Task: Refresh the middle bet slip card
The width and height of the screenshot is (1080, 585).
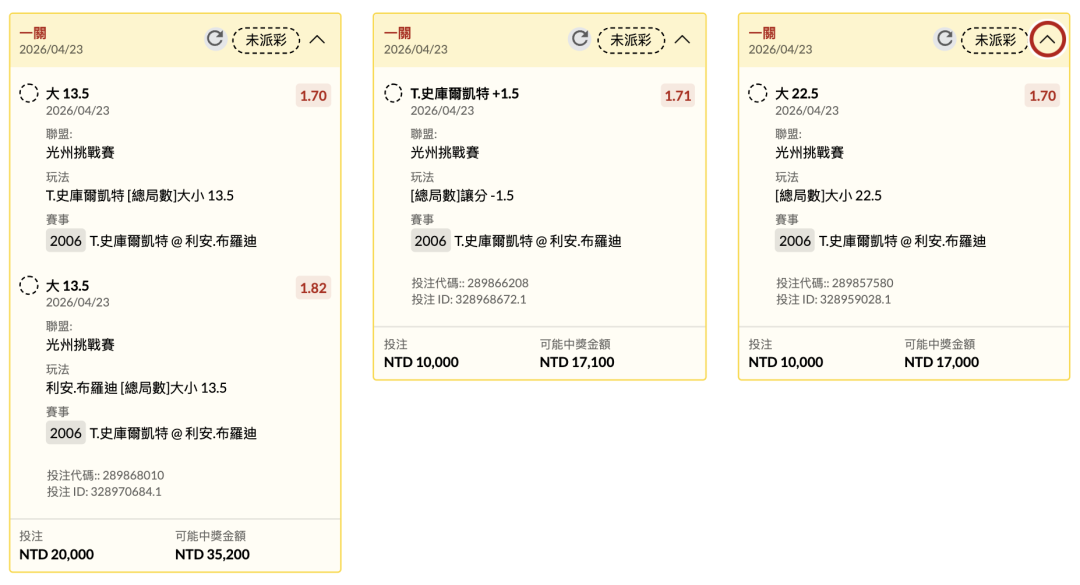Action: (x=580, y=39)
